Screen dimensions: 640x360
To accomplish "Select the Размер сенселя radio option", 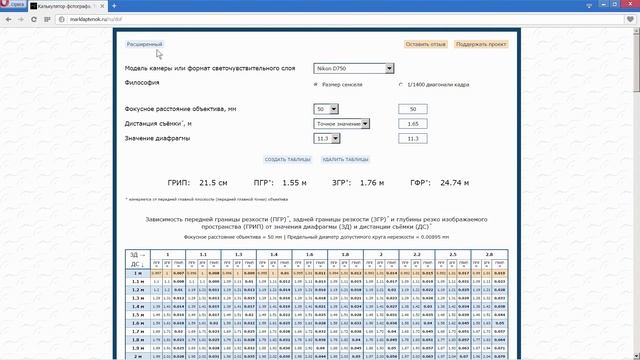I will pos(316,84).
